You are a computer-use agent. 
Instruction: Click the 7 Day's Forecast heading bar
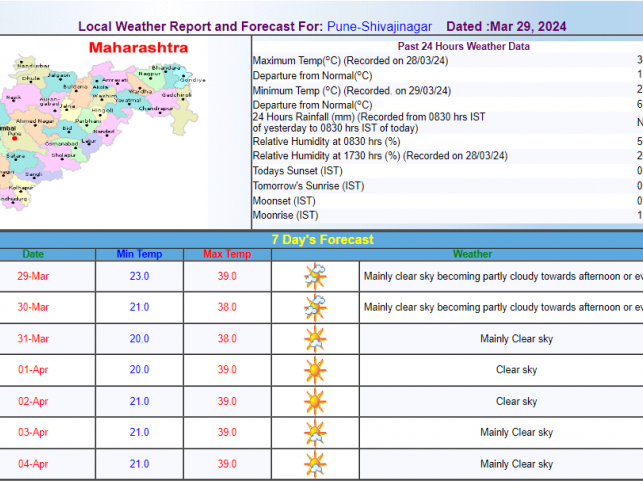(x=321, y=239)
